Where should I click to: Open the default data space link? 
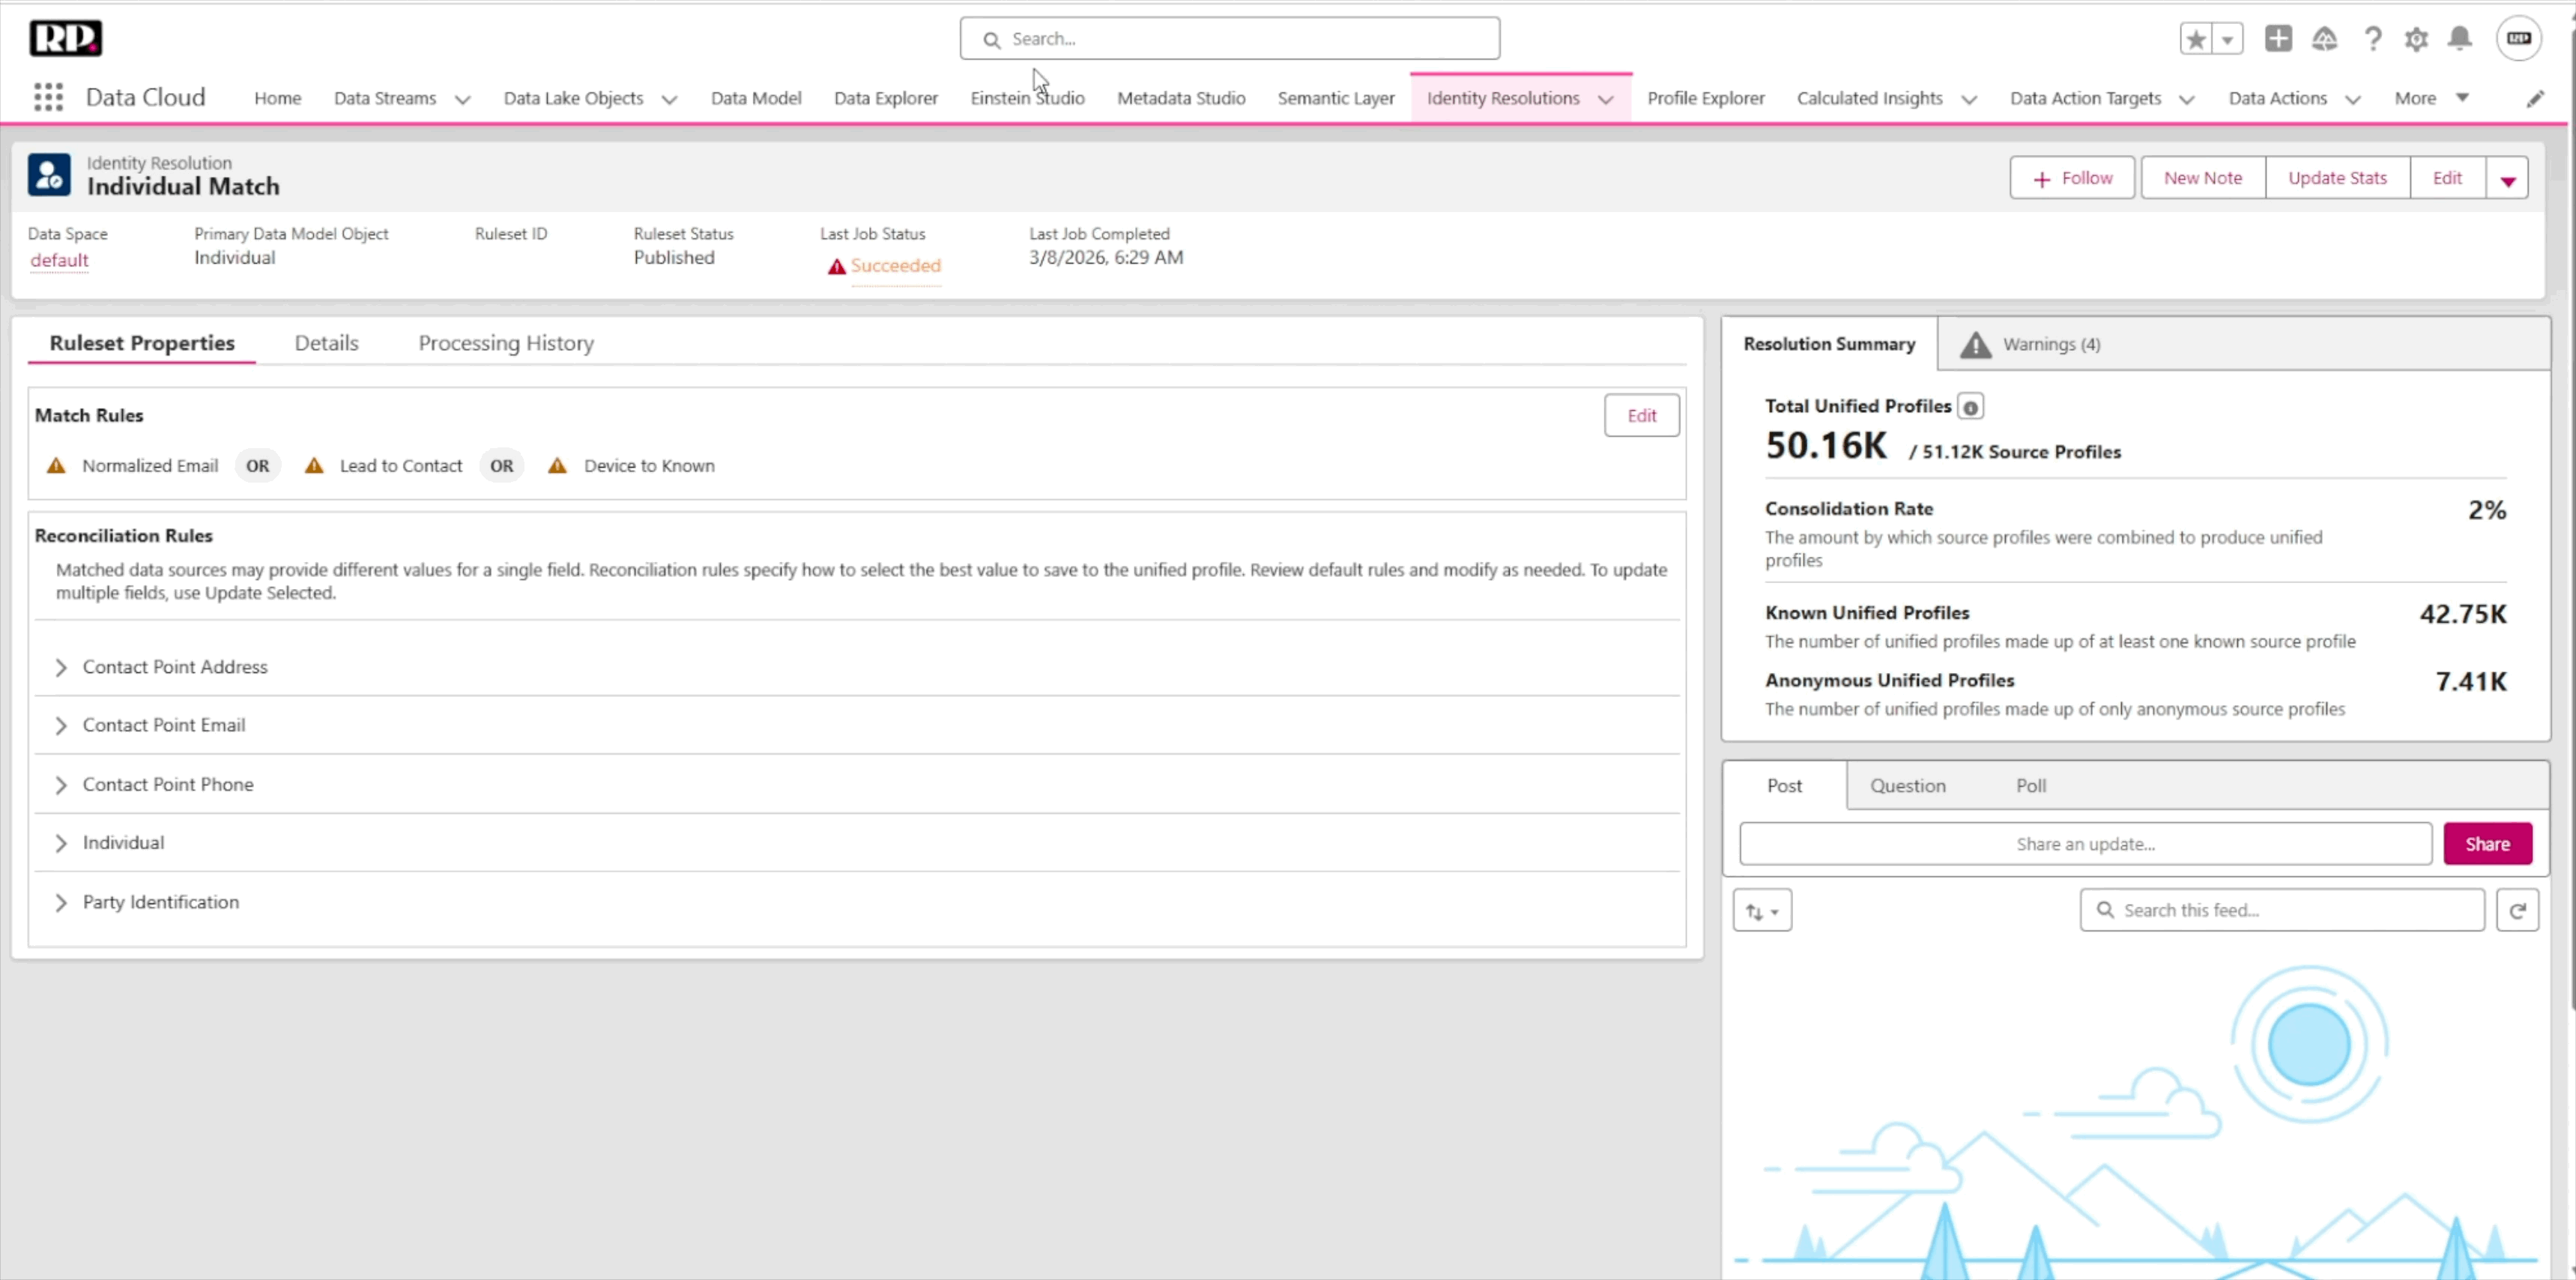tap(59, 260)
